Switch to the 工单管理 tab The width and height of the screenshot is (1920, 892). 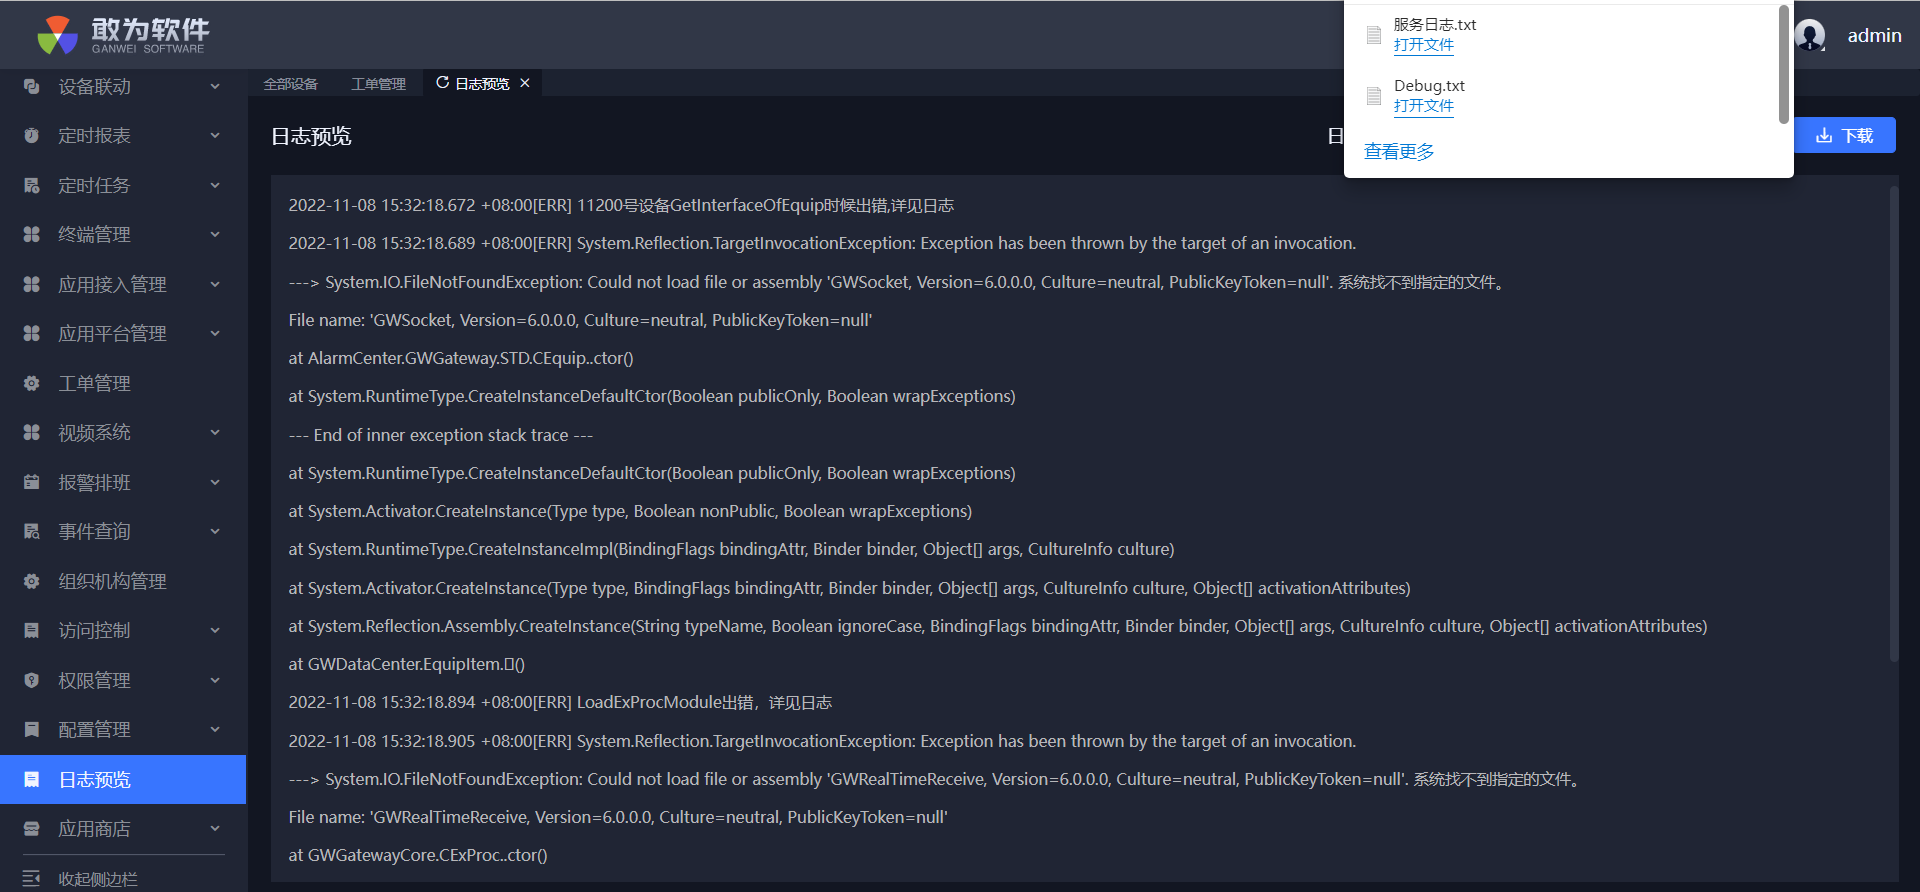(x=379, y=84)
